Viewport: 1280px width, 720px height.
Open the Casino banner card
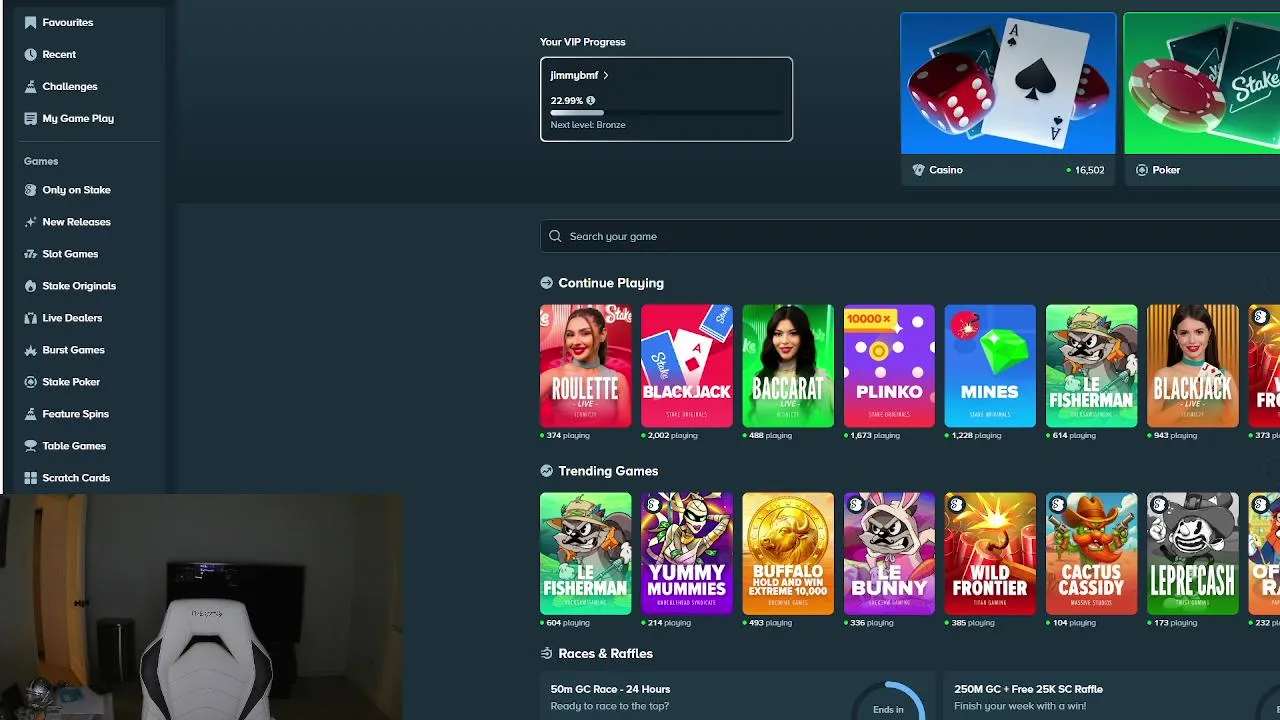coord(1008,99)
